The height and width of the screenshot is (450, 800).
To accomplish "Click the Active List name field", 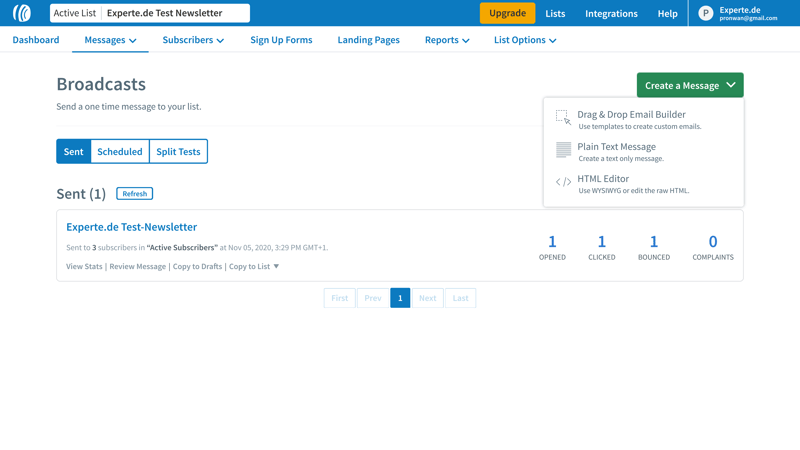I will tap(175, 13).
